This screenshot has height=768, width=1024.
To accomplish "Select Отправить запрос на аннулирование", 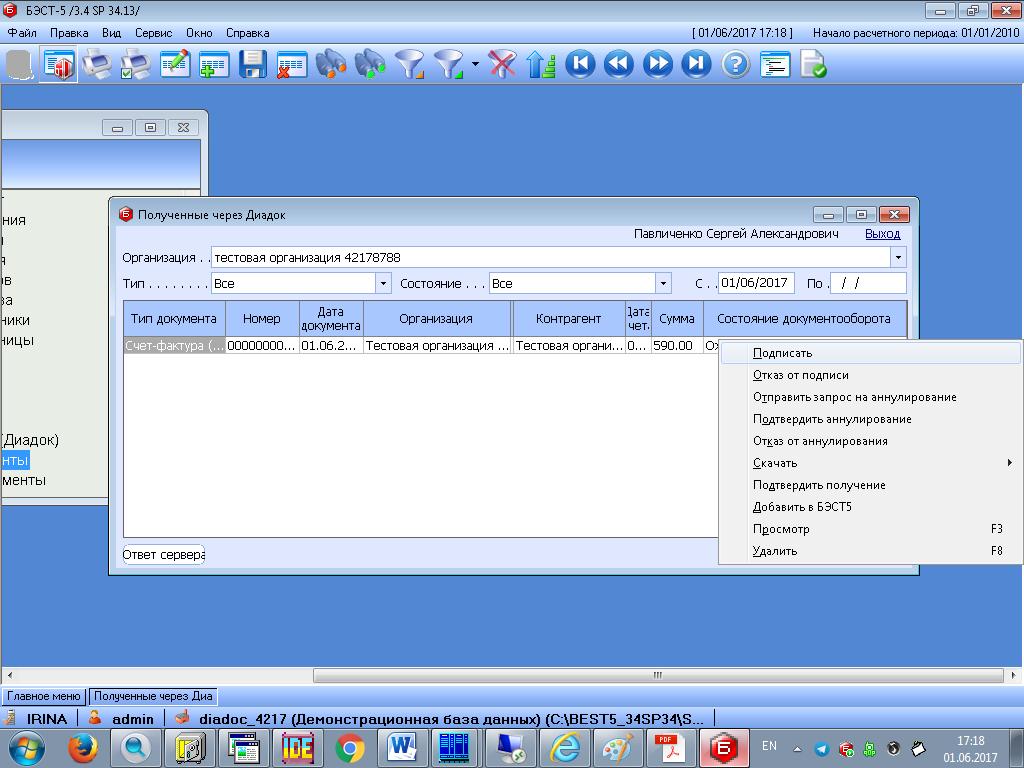I will tap(870, 397).
